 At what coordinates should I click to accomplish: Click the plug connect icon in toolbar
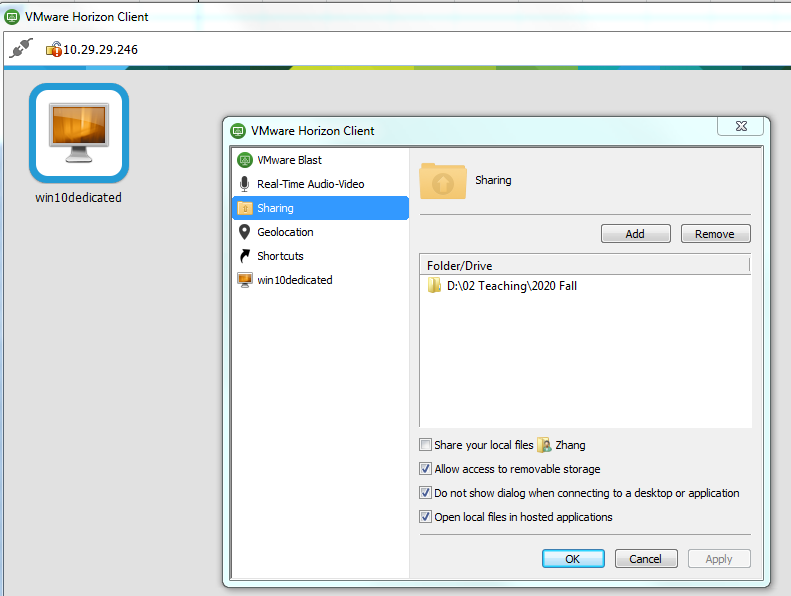coord(21,48)
